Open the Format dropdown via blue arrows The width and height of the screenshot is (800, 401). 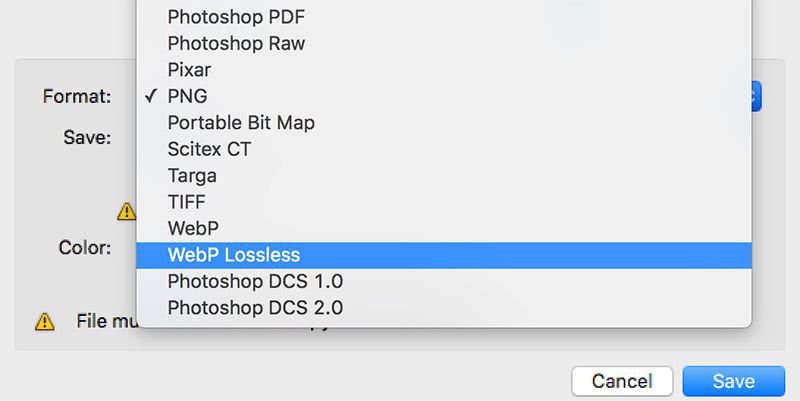[755, 96]
